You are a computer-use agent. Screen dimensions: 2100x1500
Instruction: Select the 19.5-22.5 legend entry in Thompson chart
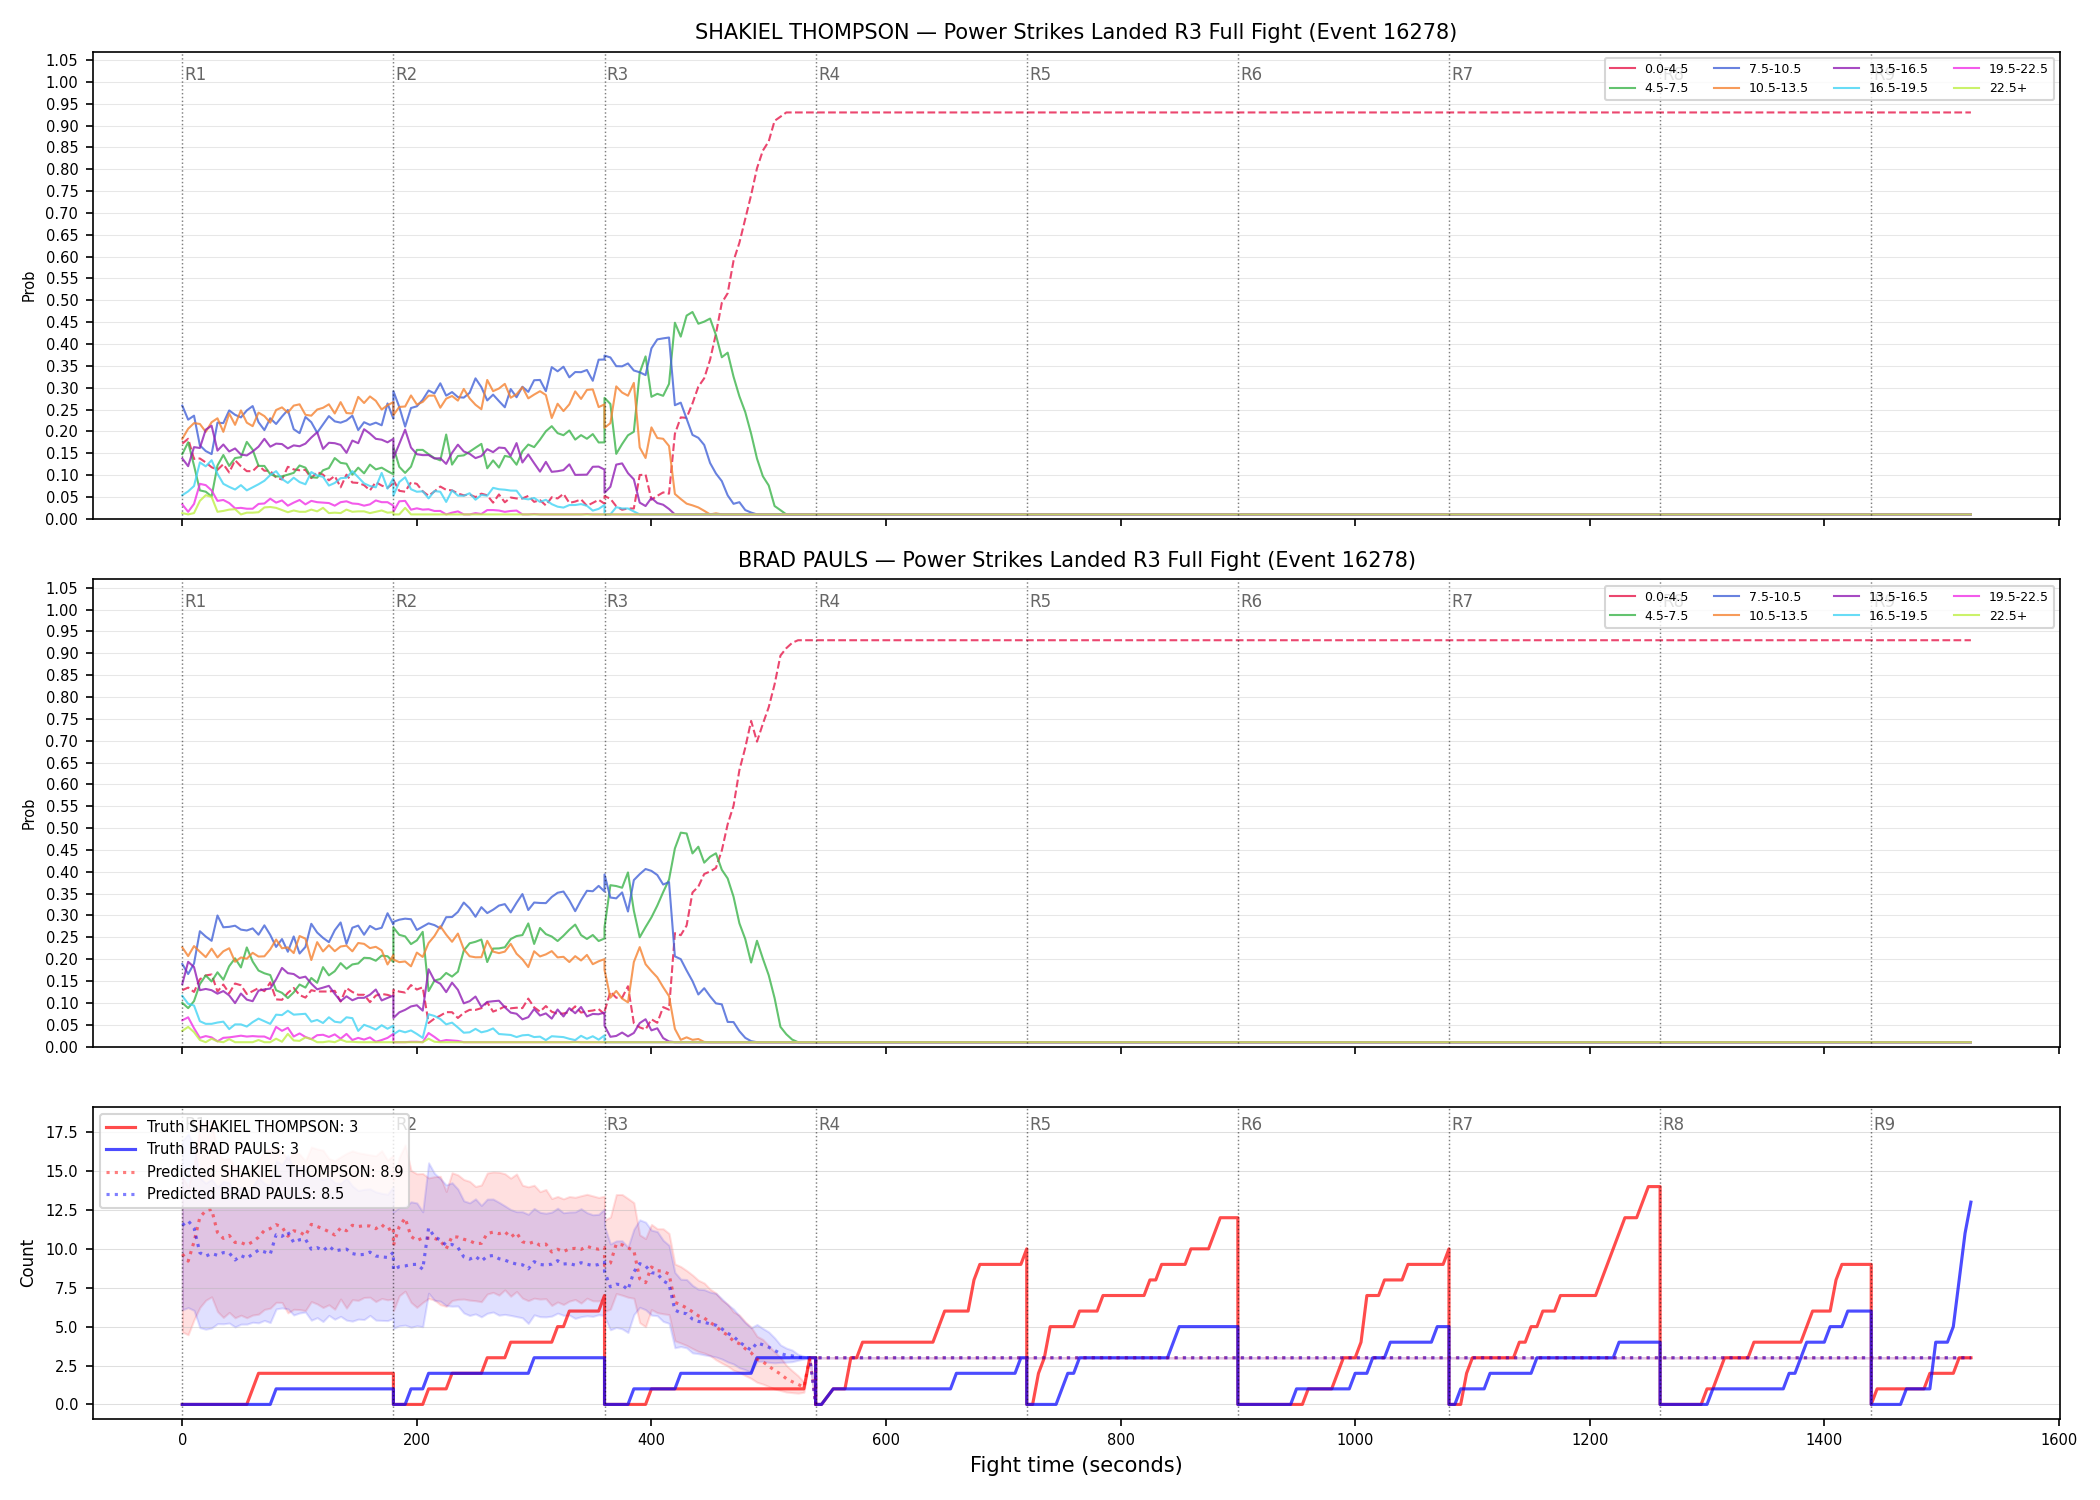pos(2001,69)
